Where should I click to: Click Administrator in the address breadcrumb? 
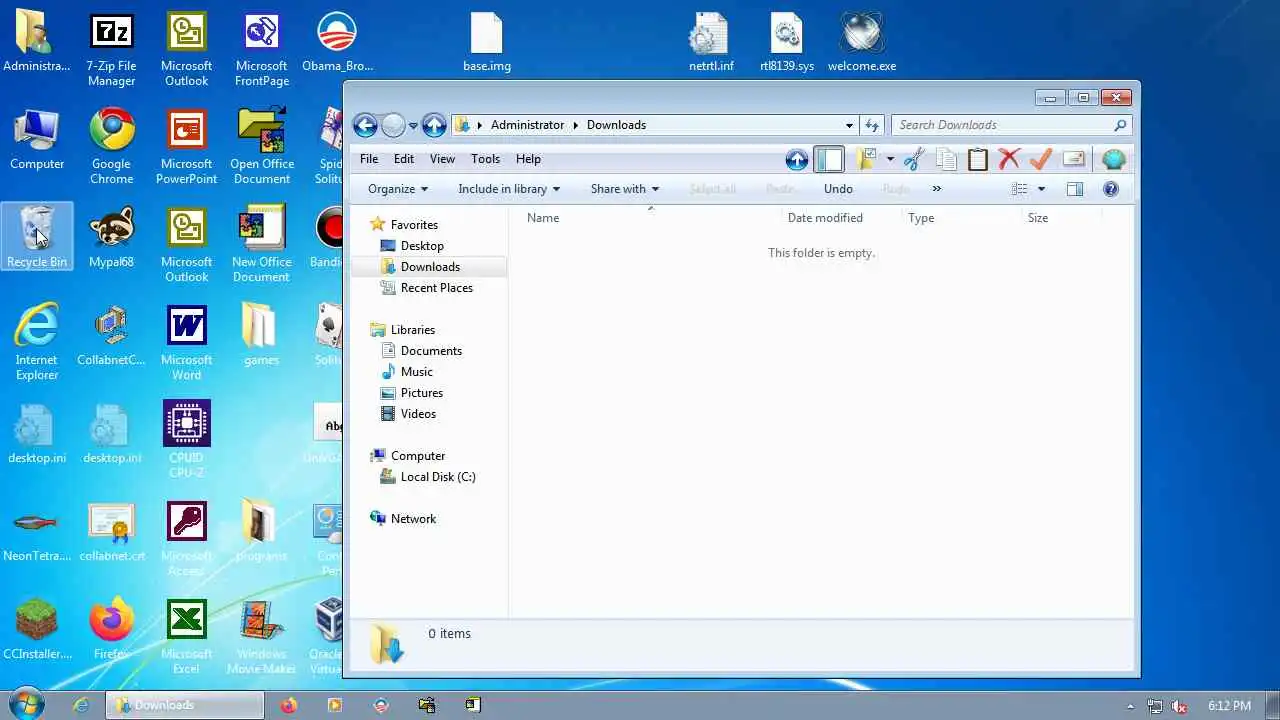point(527,125)
